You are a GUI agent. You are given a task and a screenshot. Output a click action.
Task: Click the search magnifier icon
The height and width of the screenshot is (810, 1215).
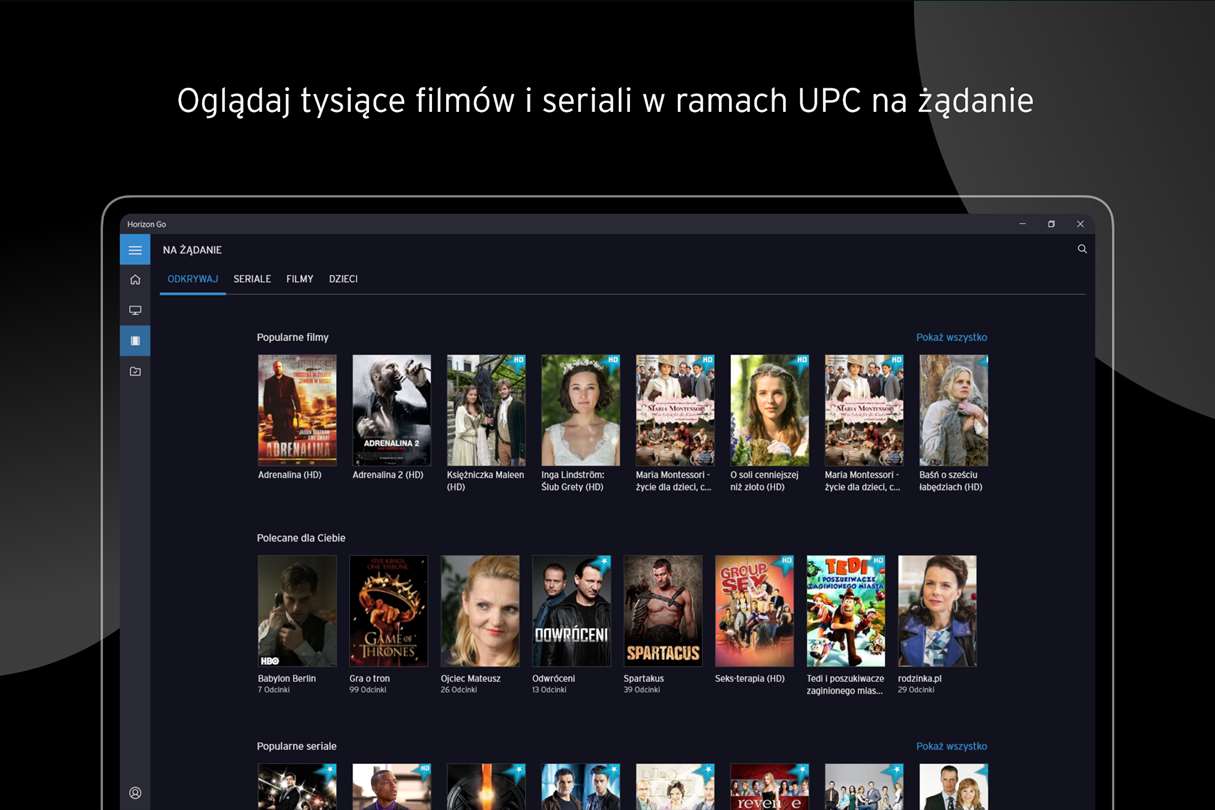click(x=1082, y=249)
